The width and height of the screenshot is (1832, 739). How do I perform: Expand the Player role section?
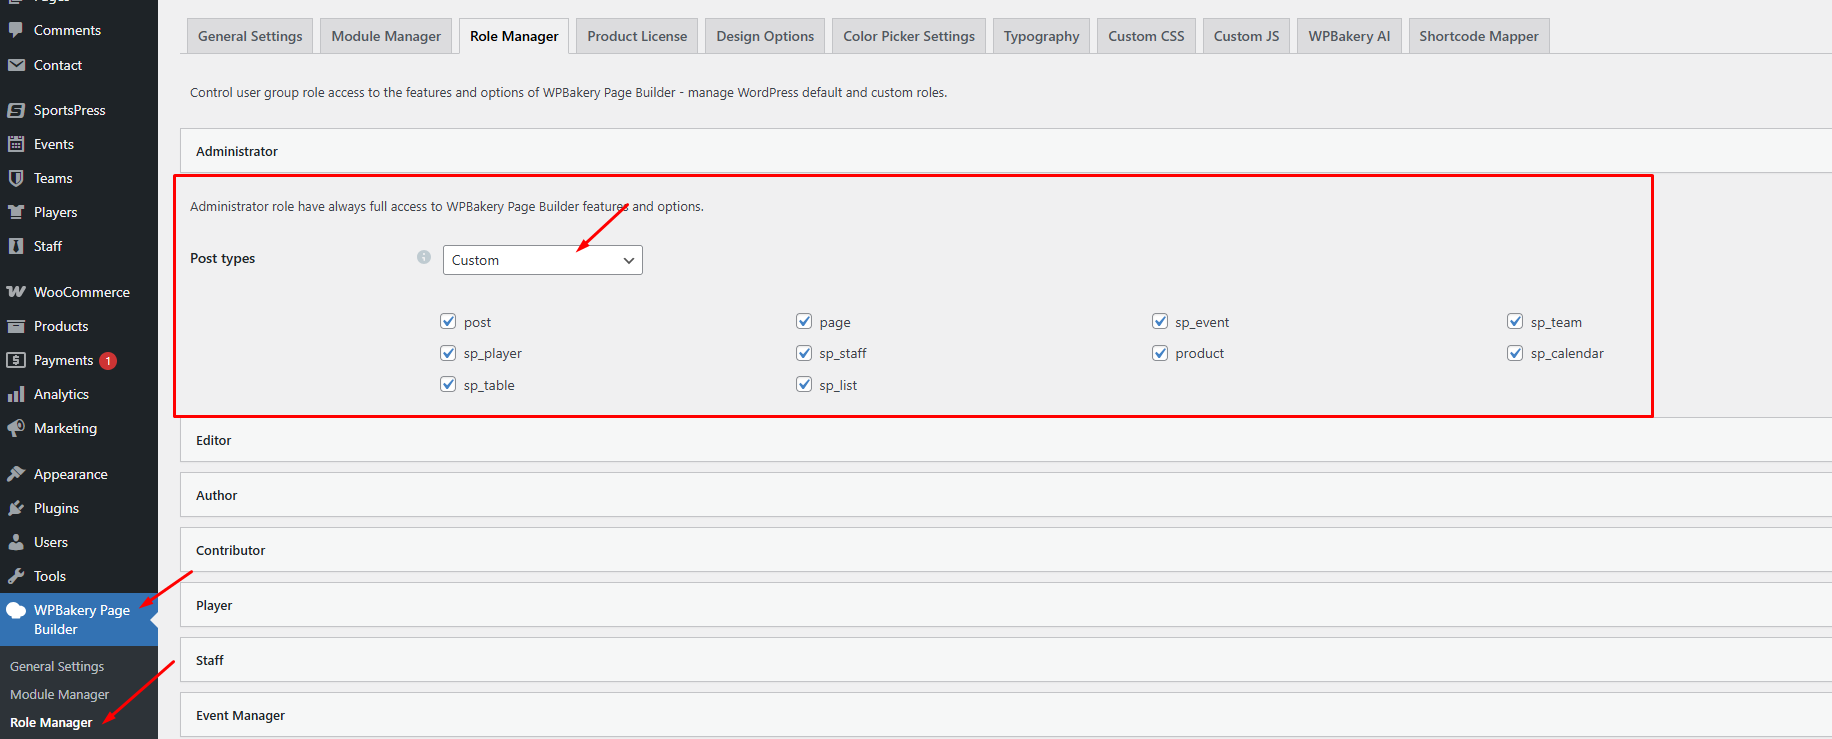click(1006, 605)
